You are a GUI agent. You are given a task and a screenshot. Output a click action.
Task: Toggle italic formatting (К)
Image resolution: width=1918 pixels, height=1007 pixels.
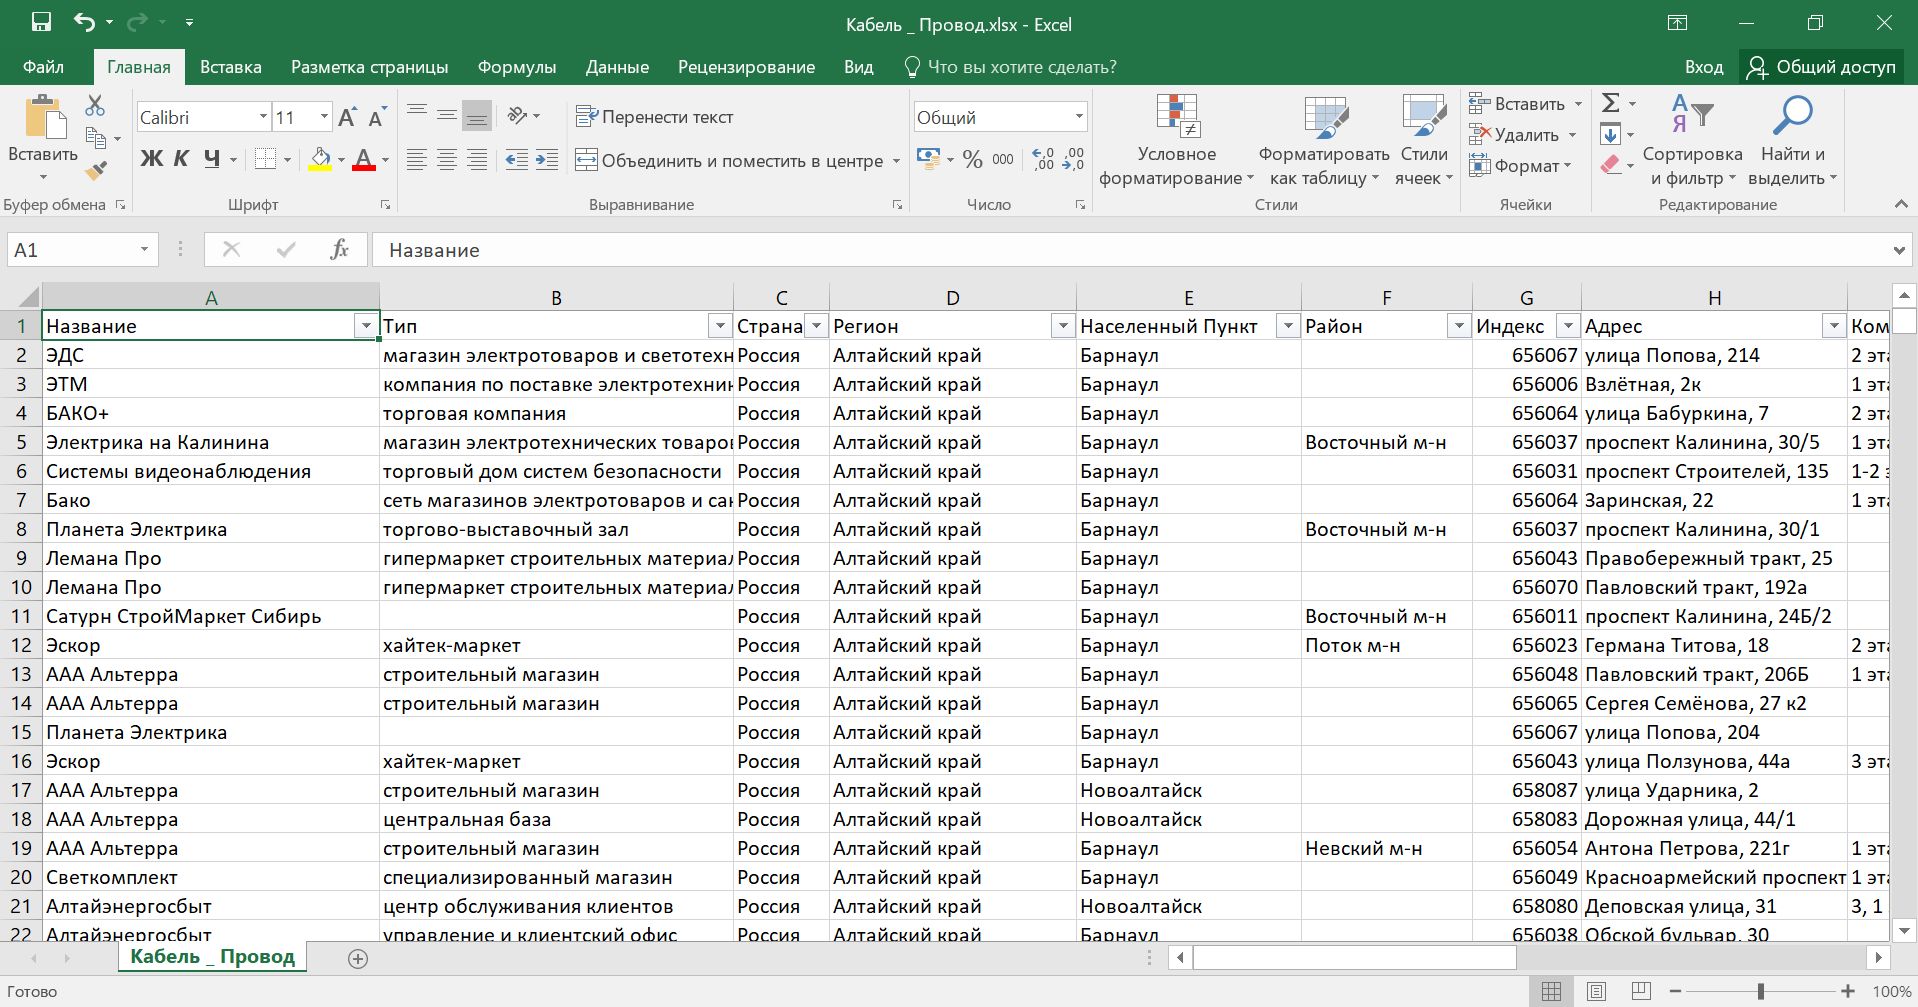(x=181, y=159)
